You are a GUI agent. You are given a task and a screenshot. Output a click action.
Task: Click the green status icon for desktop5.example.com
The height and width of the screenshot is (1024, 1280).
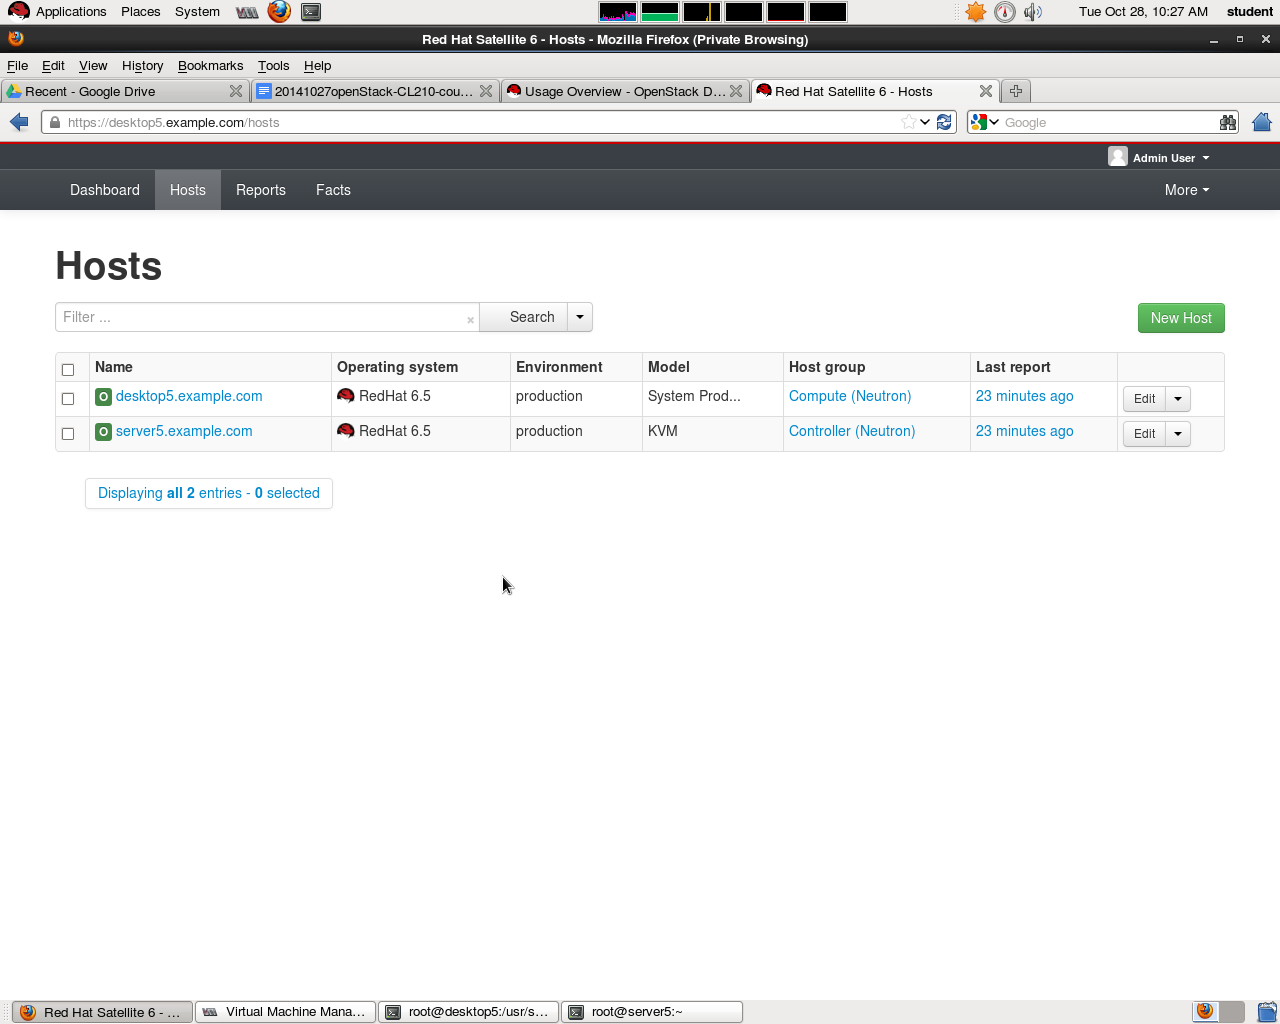tap(103, 397)
